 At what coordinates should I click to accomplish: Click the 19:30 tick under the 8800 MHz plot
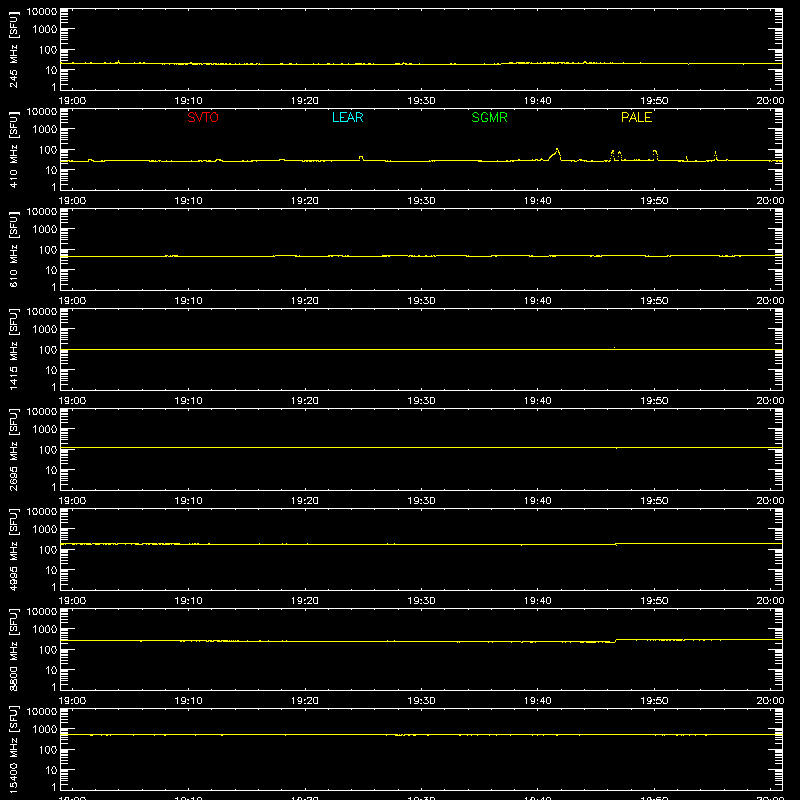[421, 701]
